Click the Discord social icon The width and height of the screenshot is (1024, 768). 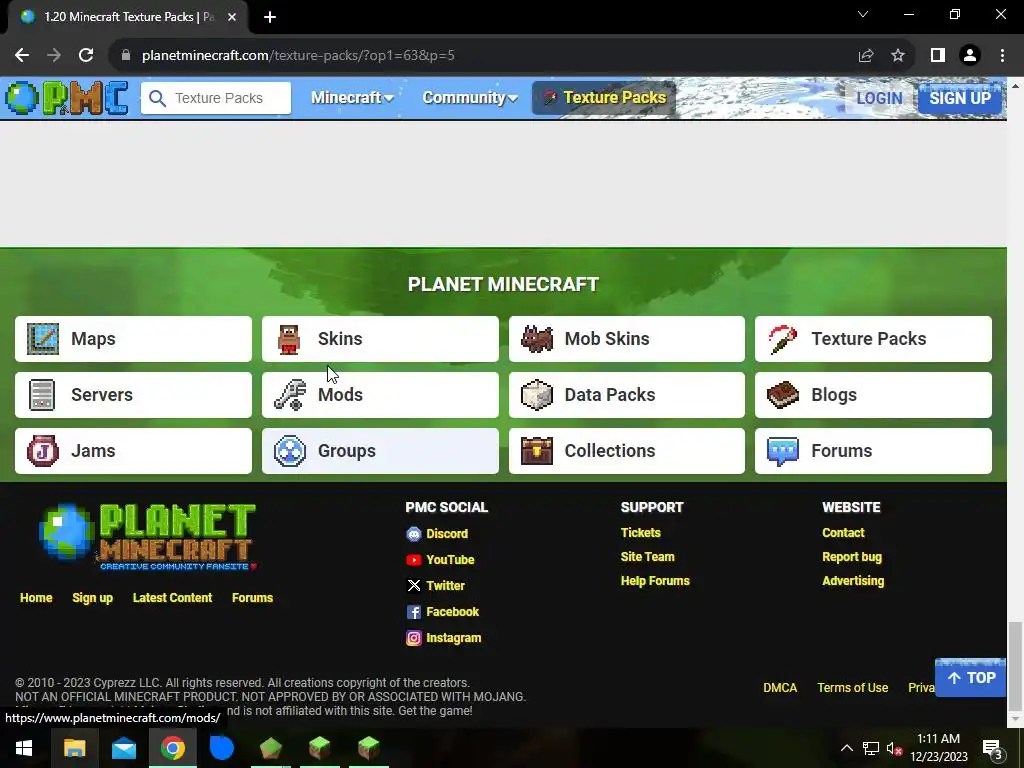click(413, 534)
